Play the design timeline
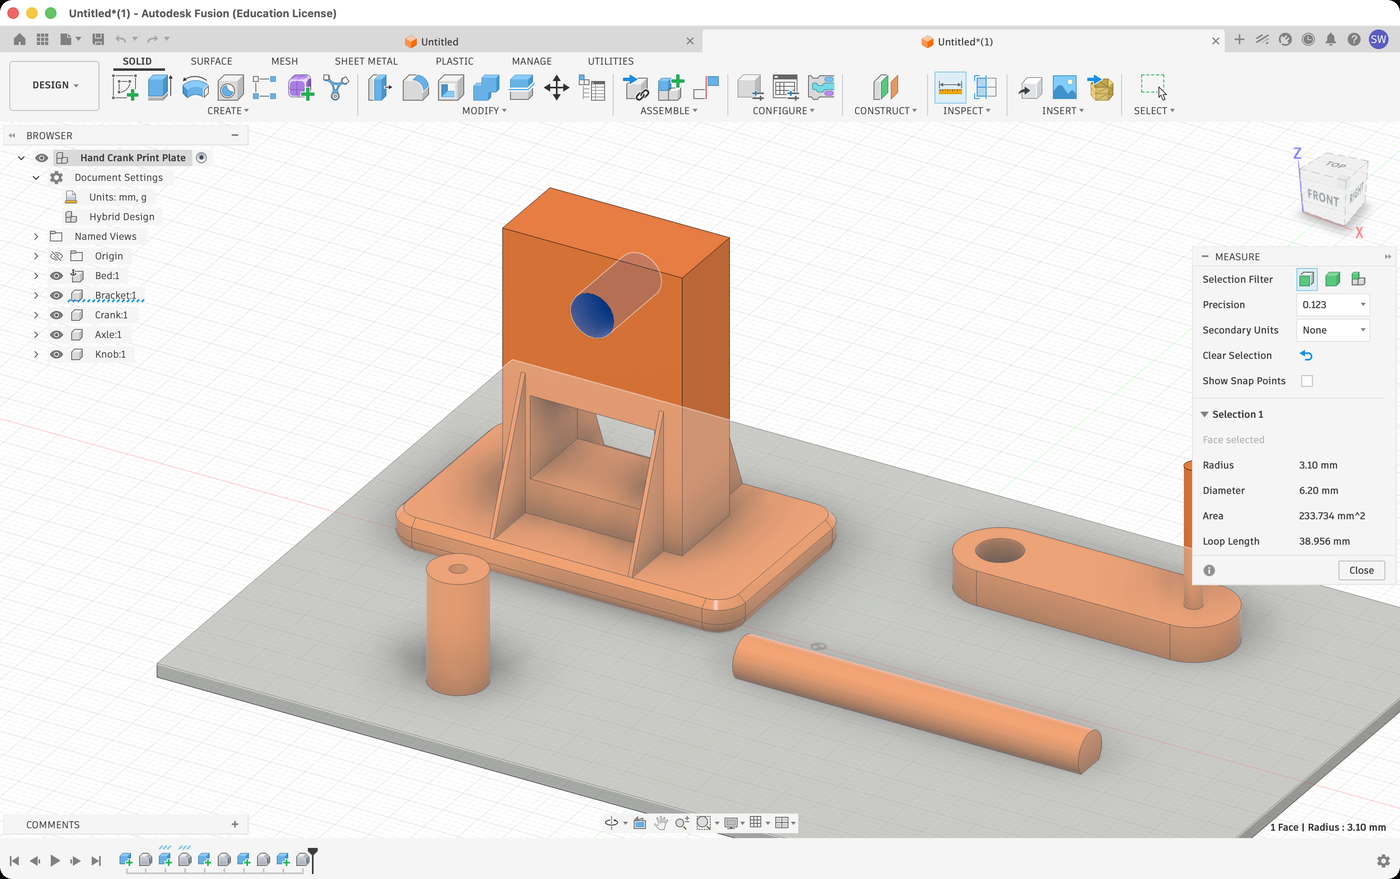This screenshot has width=1400, height=879. tap(55, 861)
